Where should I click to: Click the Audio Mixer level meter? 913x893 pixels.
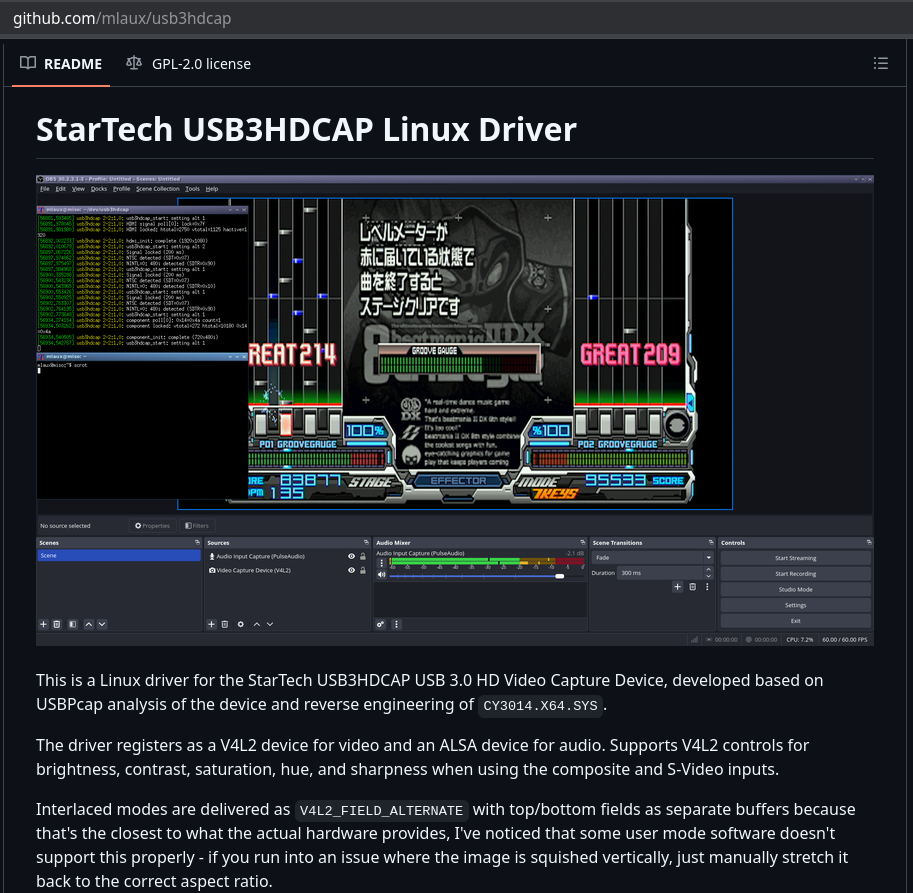pos(487,562)
